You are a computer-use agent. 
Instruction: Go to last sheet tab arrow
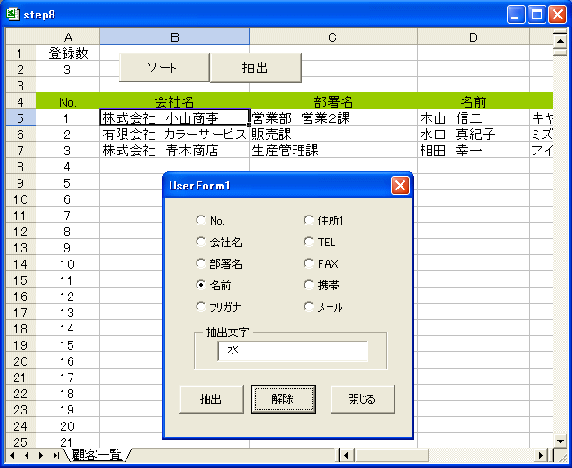(56, 455)
